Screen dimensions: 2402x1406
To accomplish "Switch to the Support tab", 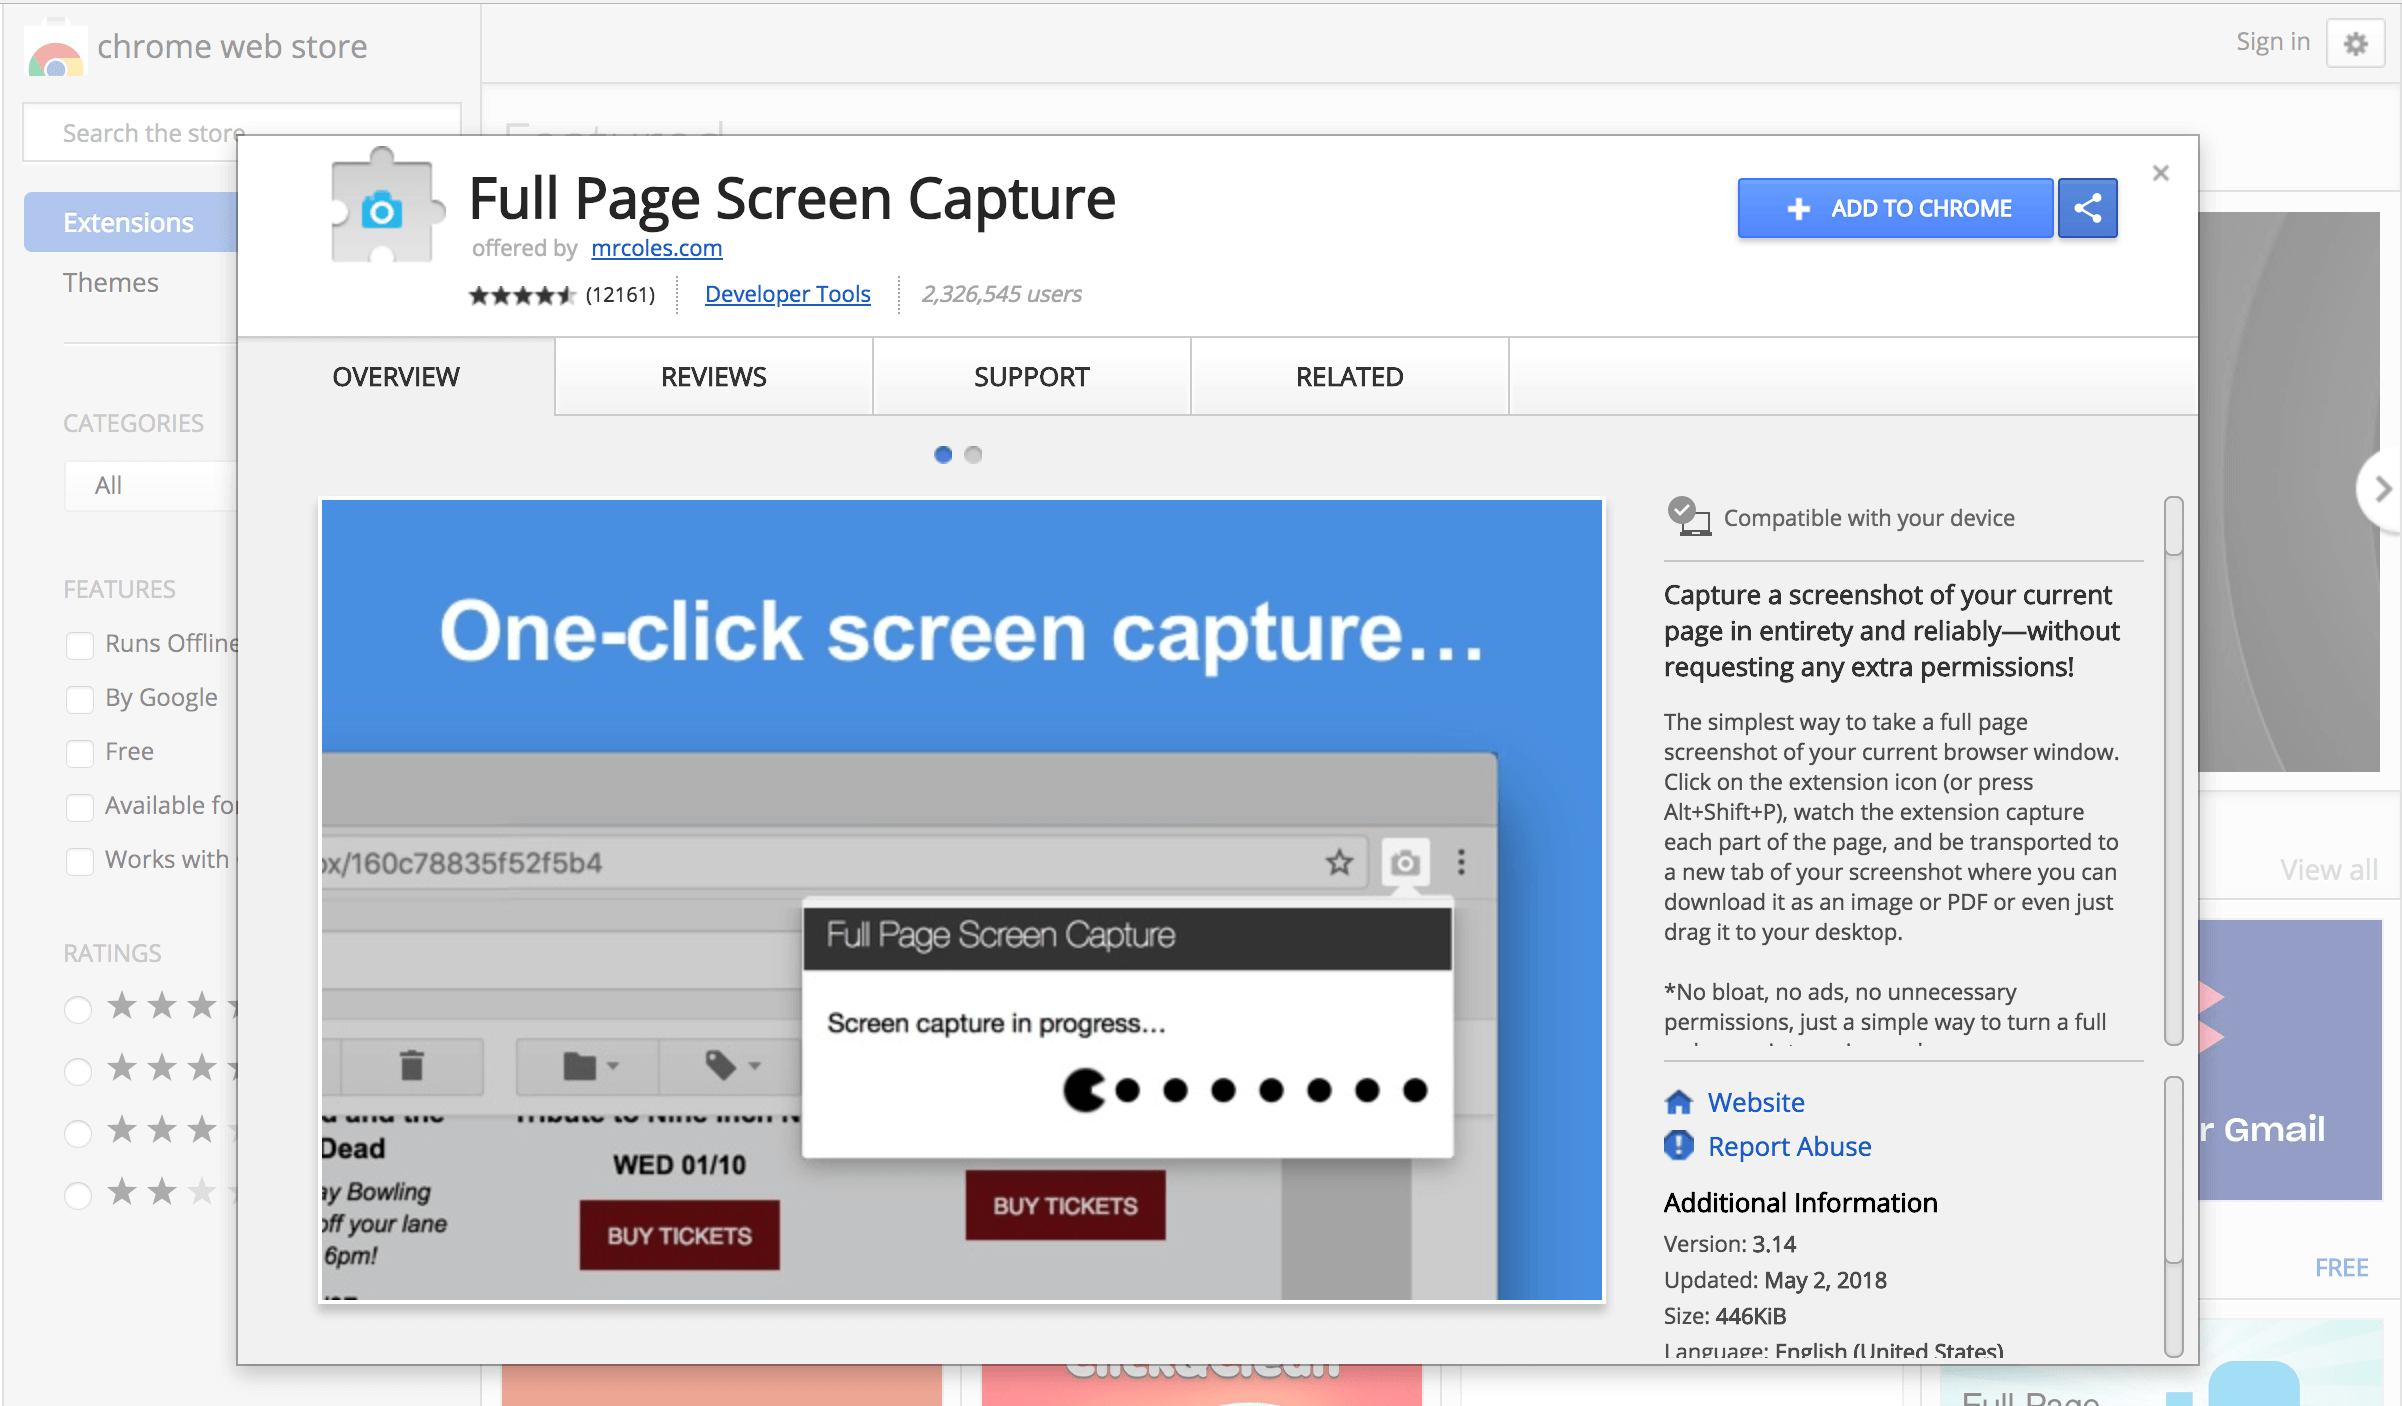I will click(x=1032, y=377).
